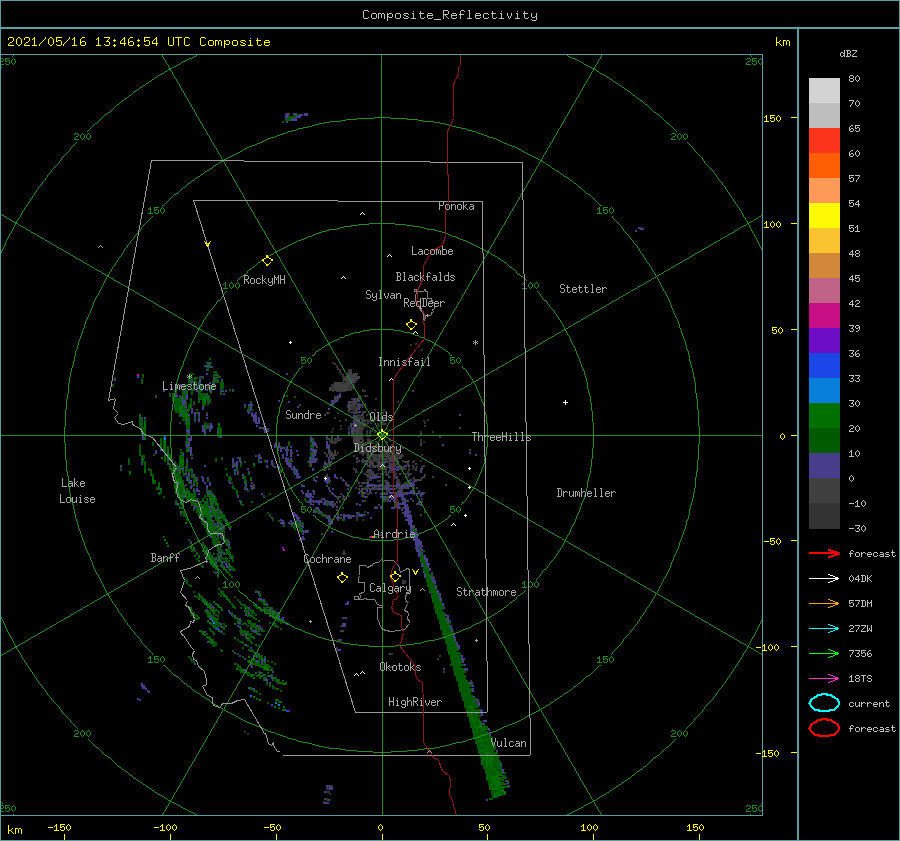Click the Vulcan label

click(509, 743)
